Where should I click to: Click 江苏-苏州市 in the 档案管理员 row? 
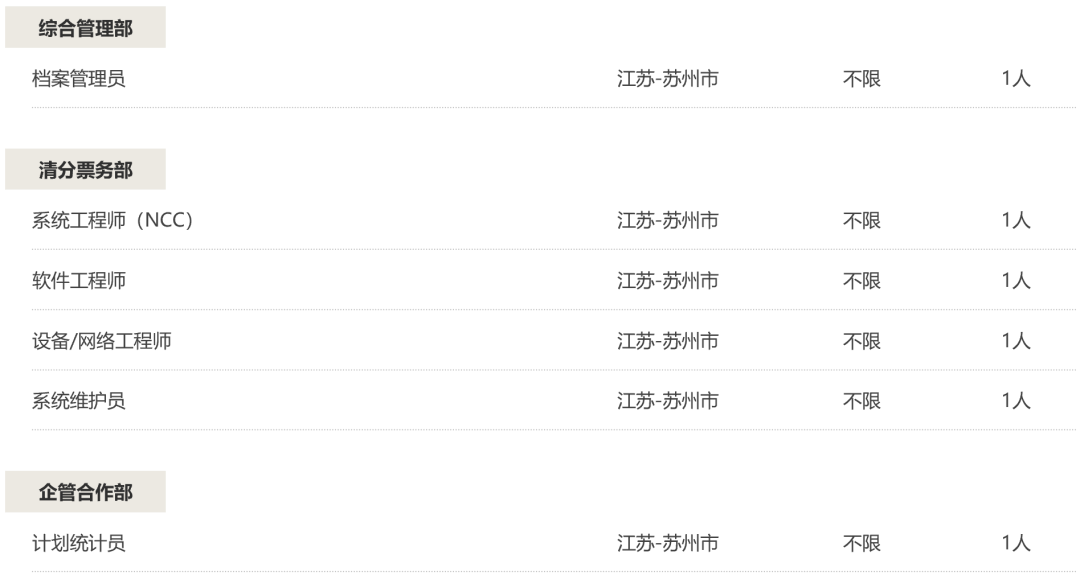coord(667,80)
